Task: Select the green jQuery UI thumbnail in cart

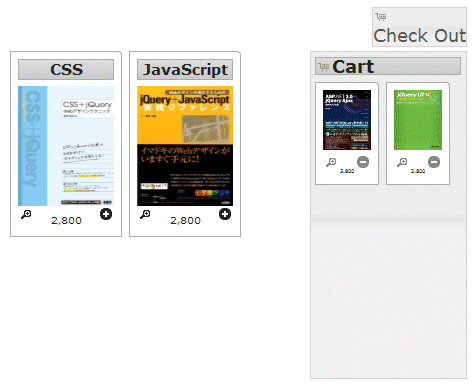Action: click(418, 120)
